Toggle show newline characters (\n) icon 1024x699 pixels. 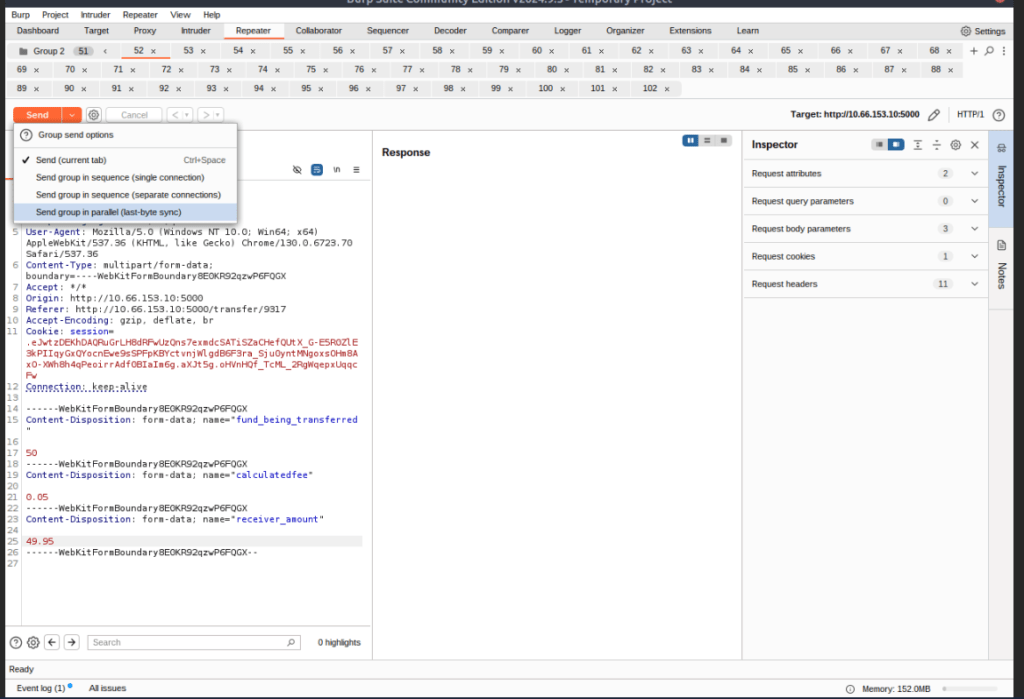[337, 170]
